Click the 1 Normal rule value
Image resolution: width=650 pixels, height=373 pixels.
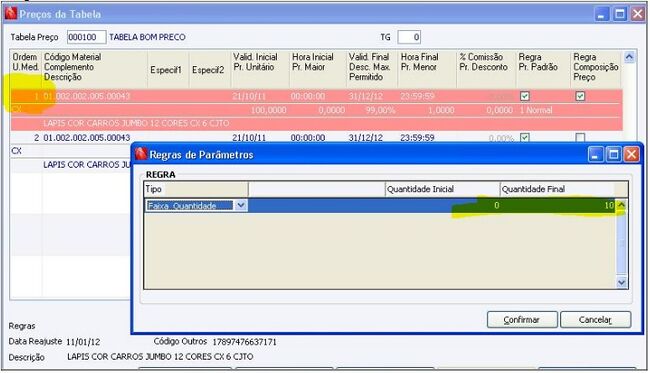click(536, 110)
